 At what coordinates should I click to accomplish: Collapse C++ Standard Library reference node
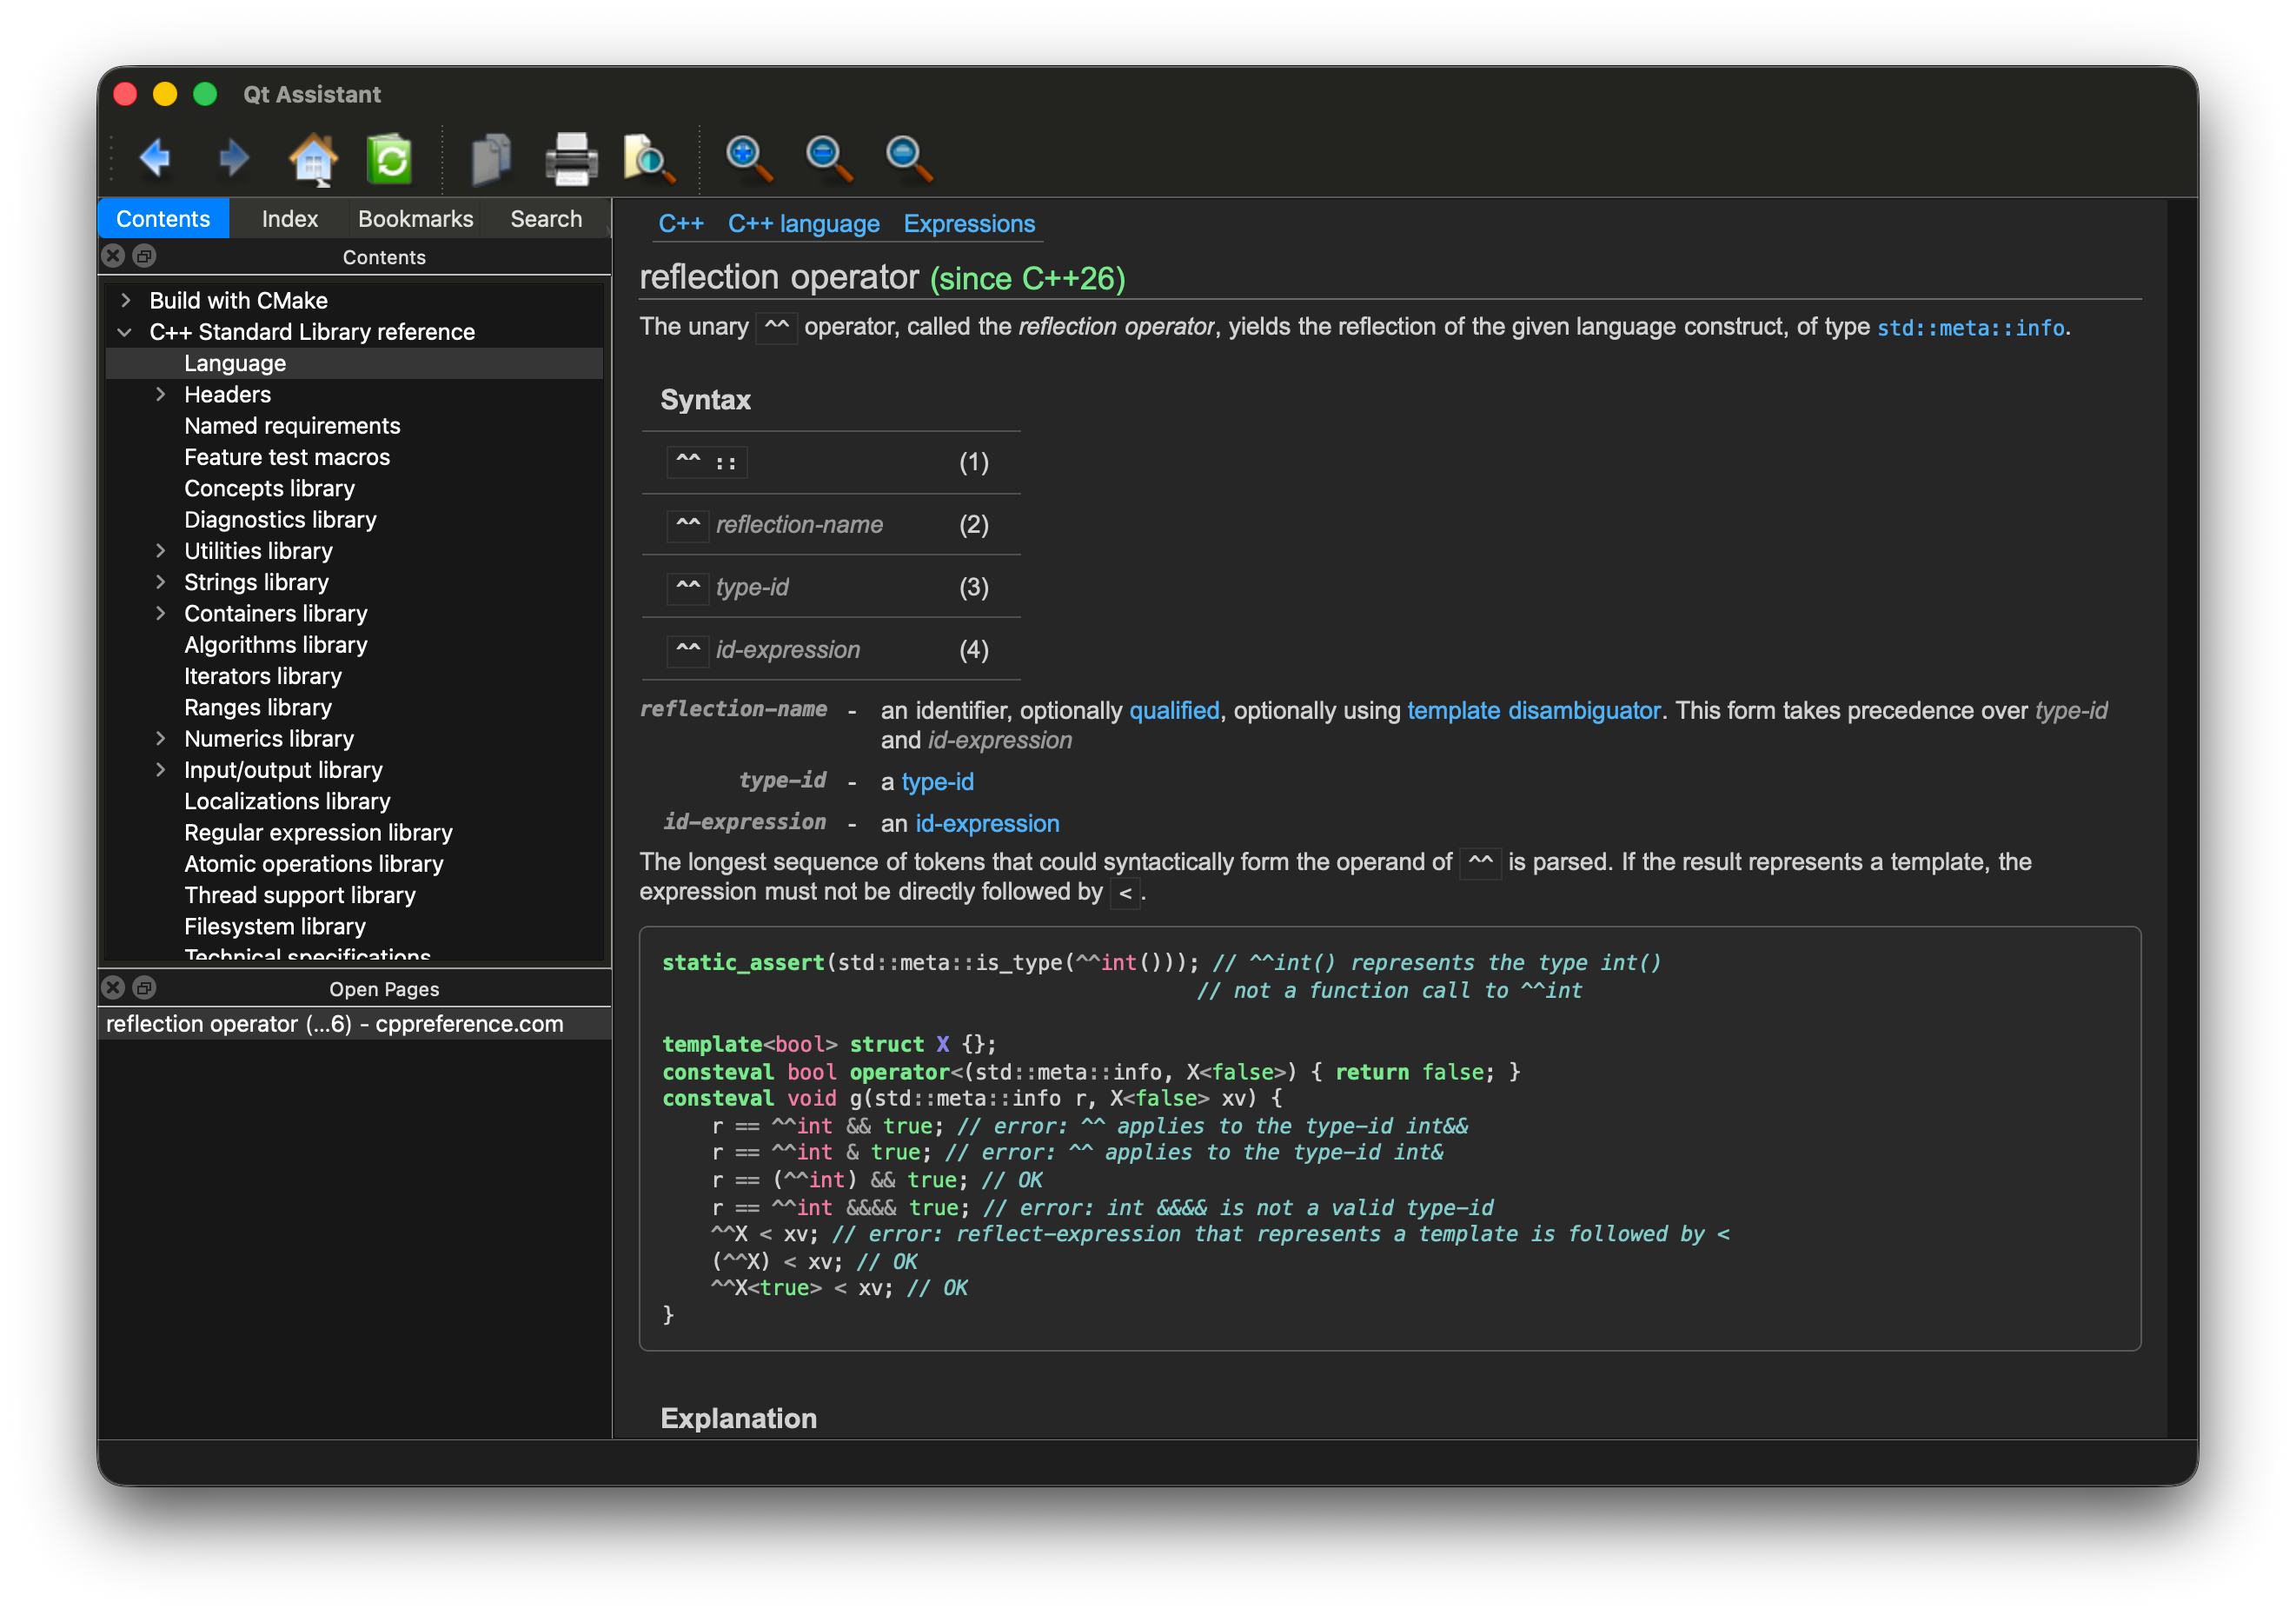pyautogui.click(x=126, y=332)
